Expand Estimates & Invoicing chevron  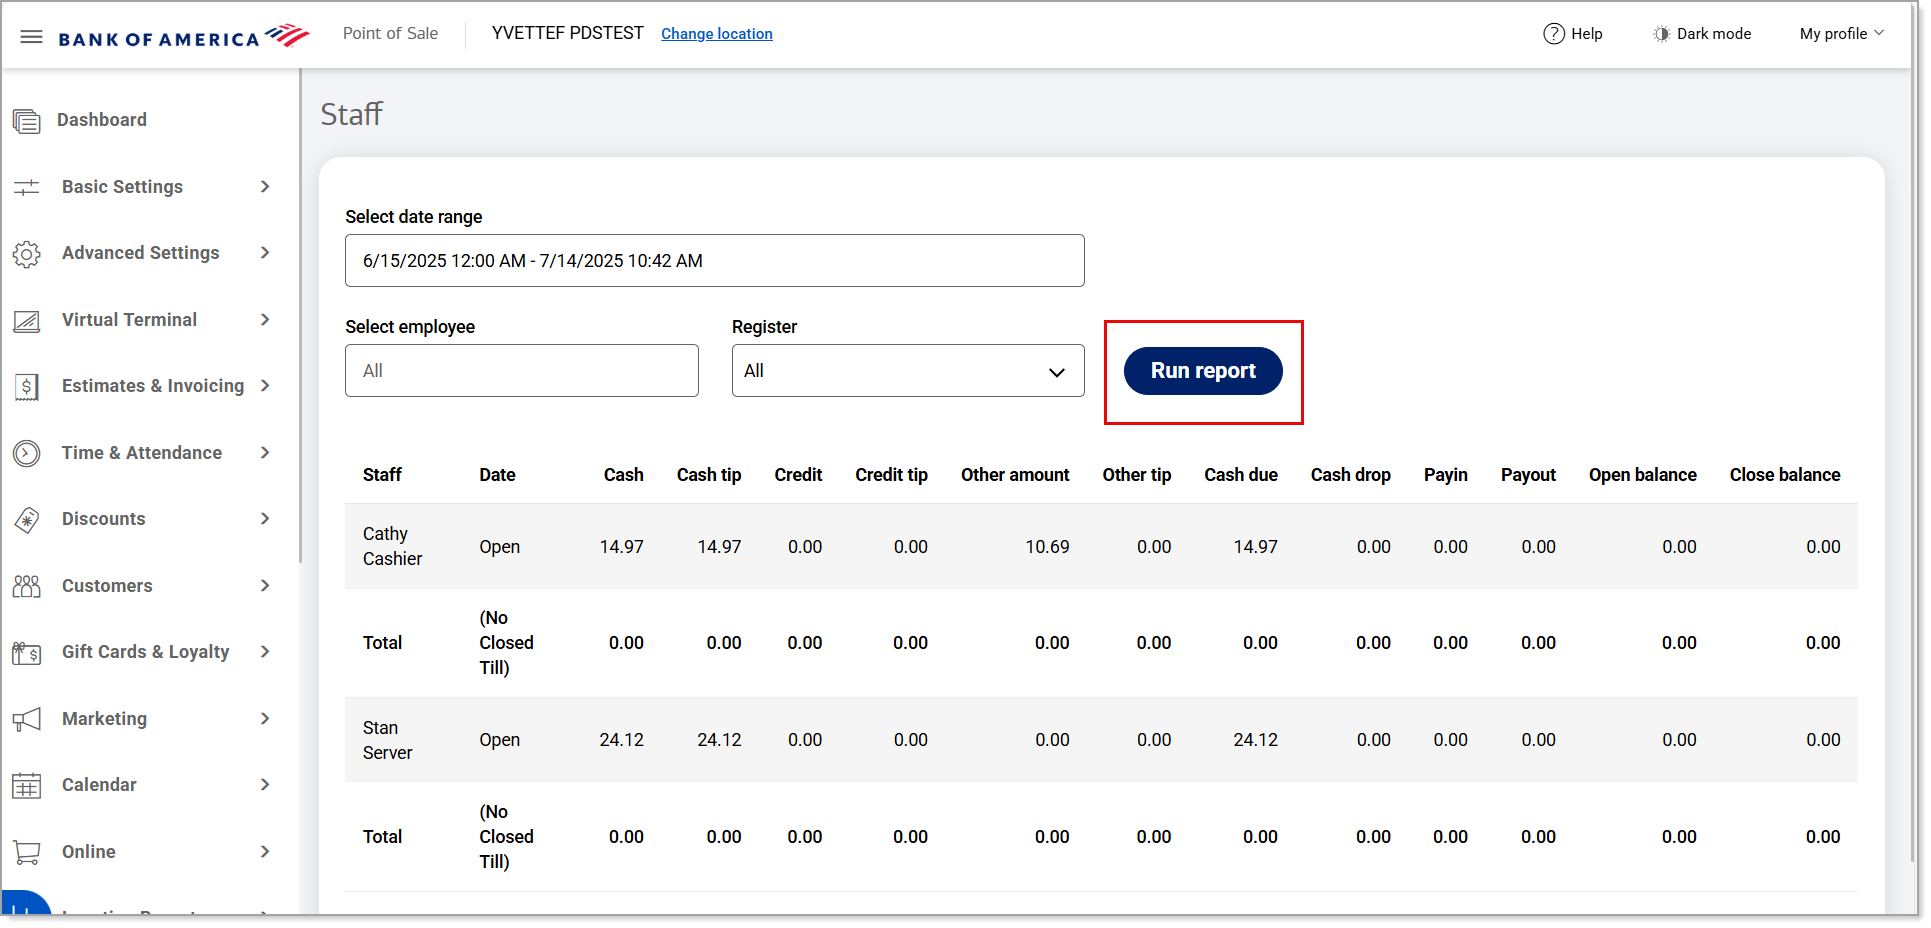265,386
